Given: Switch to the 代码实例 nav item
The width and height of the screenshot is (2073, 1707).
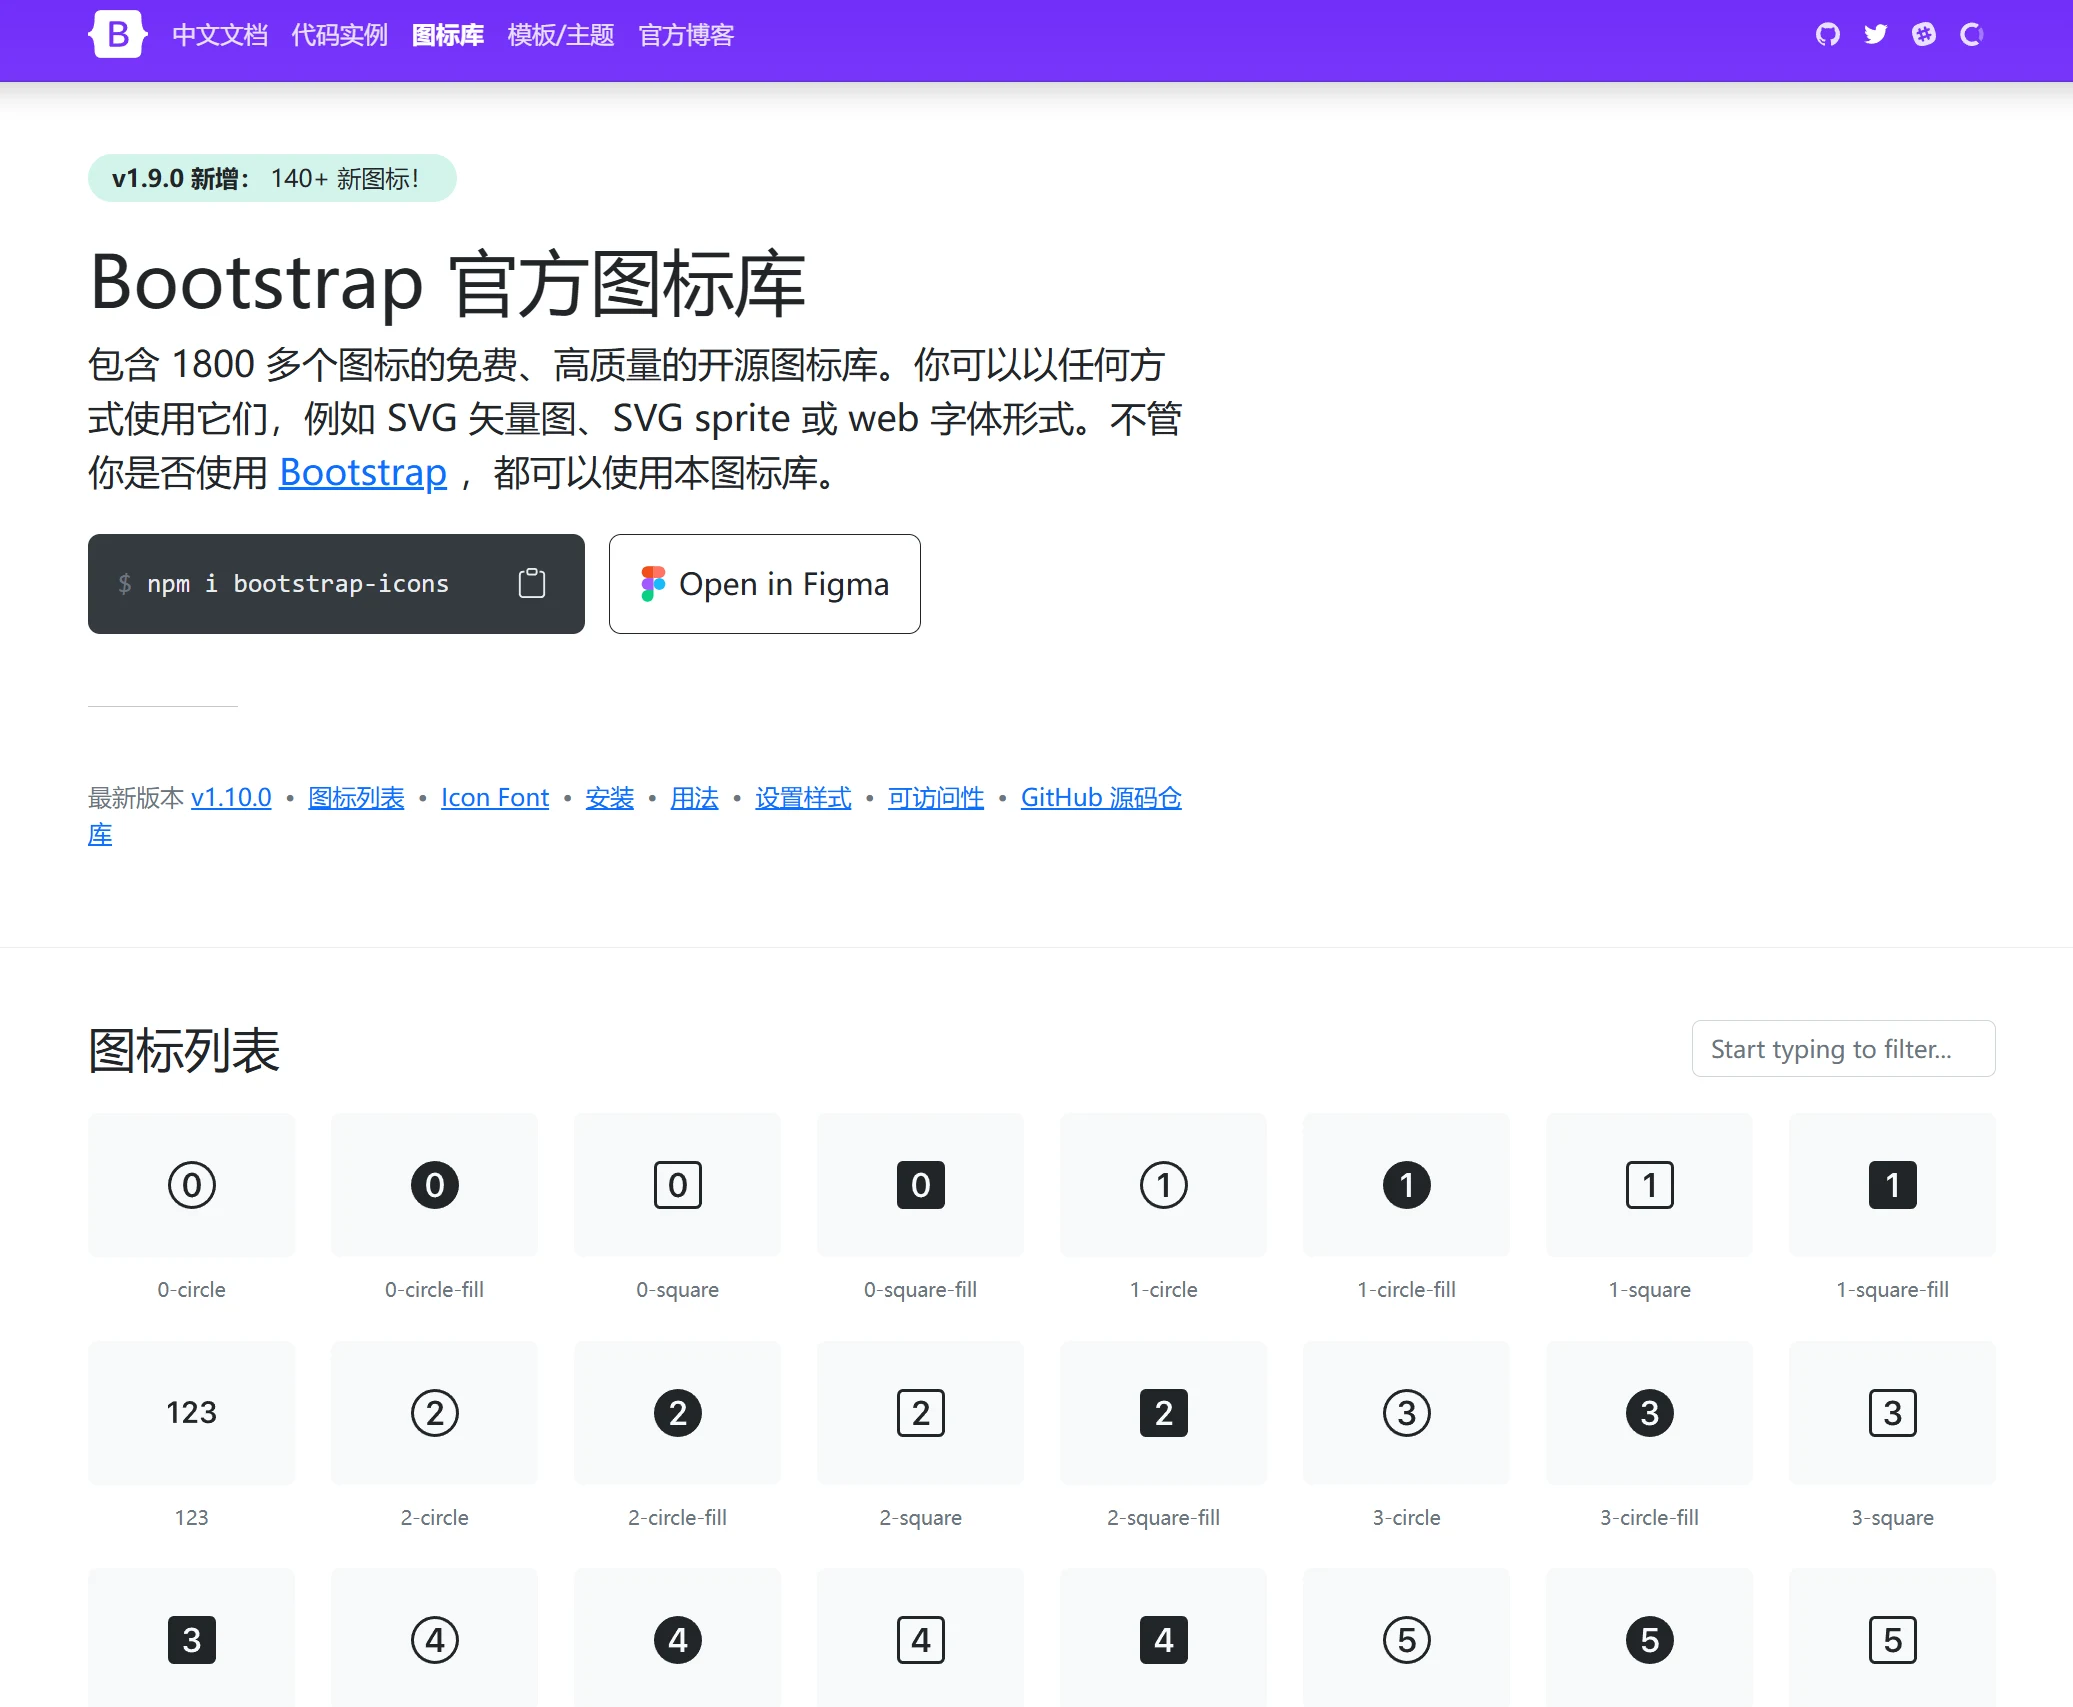Looking at the screenshot, I should pyautogui.click(x=339, y=34).
